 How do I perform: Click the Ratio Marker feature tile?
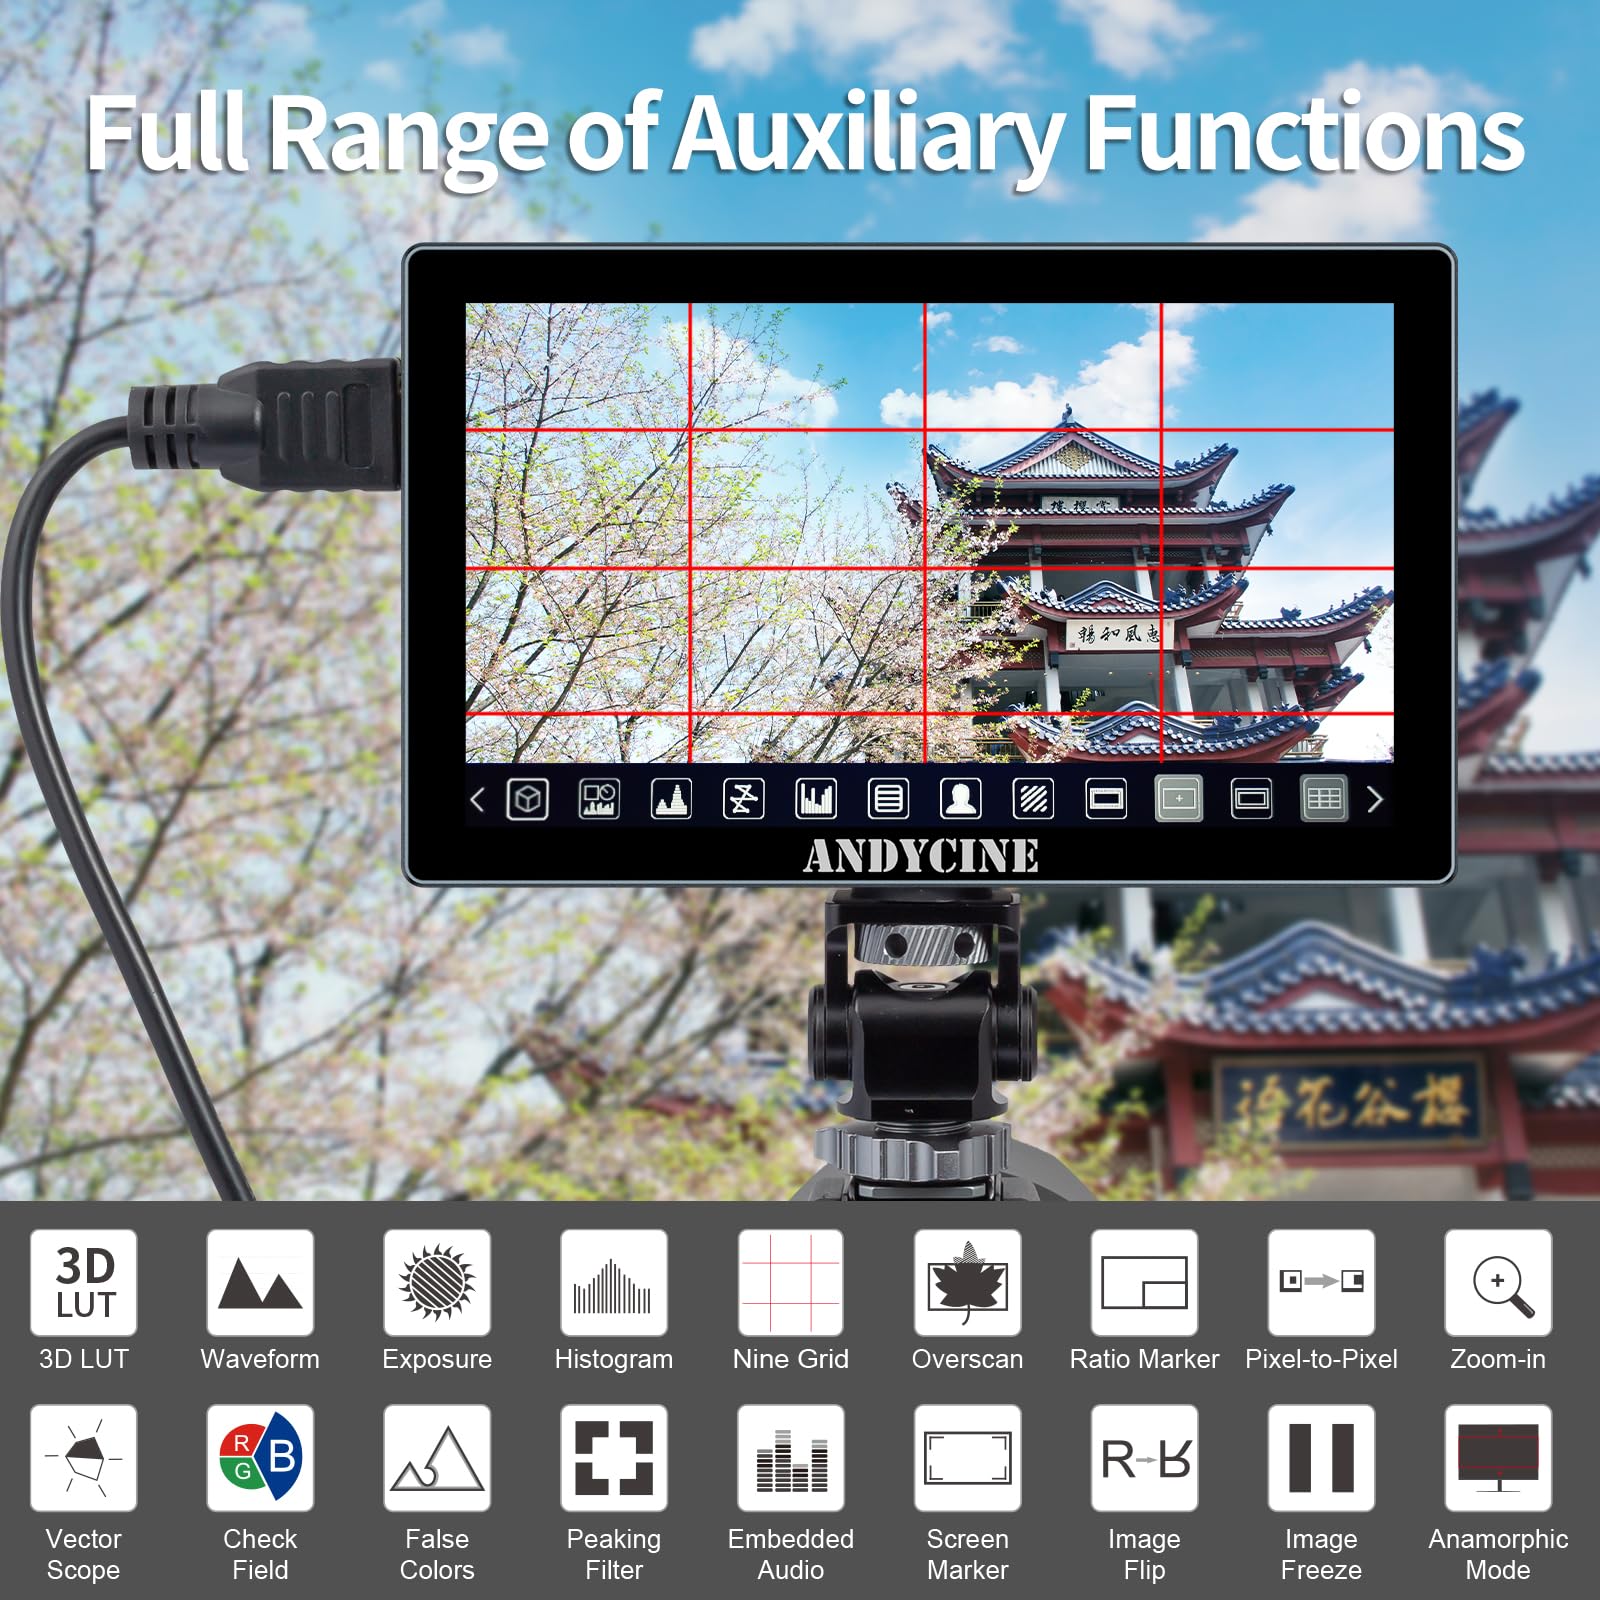[1144, 1282]
